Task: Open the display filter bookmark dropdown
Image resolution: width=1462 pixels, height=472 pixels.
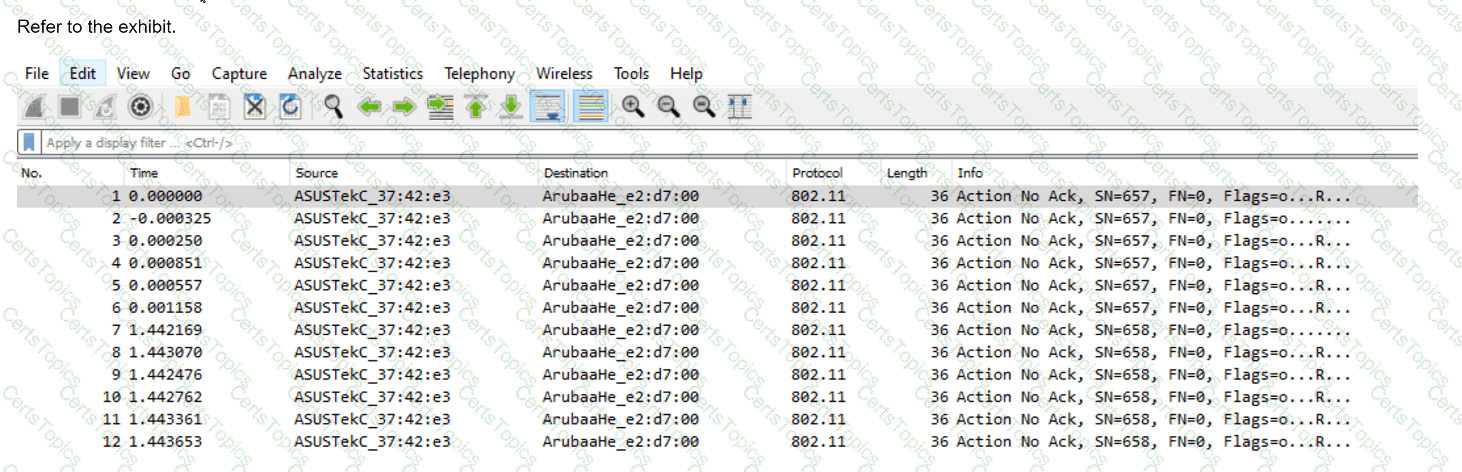Action: (30, 142)
